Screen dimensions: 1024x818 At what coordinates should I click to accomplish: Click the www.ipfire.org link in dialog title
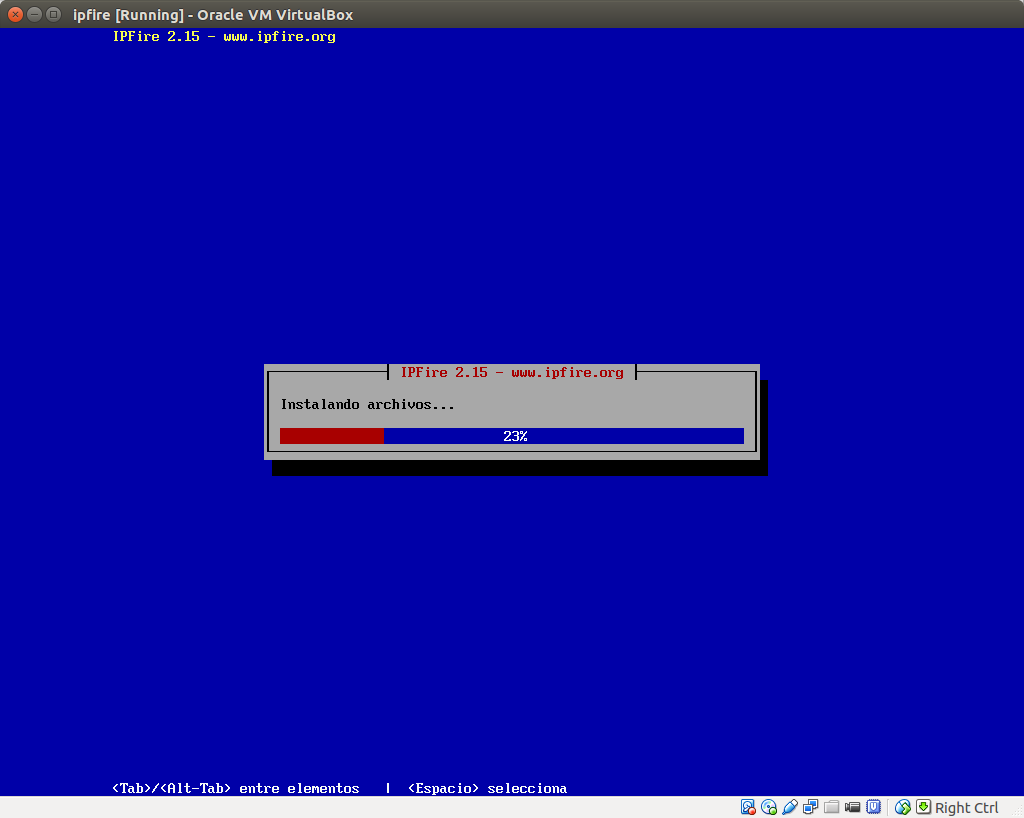(568, 372)
